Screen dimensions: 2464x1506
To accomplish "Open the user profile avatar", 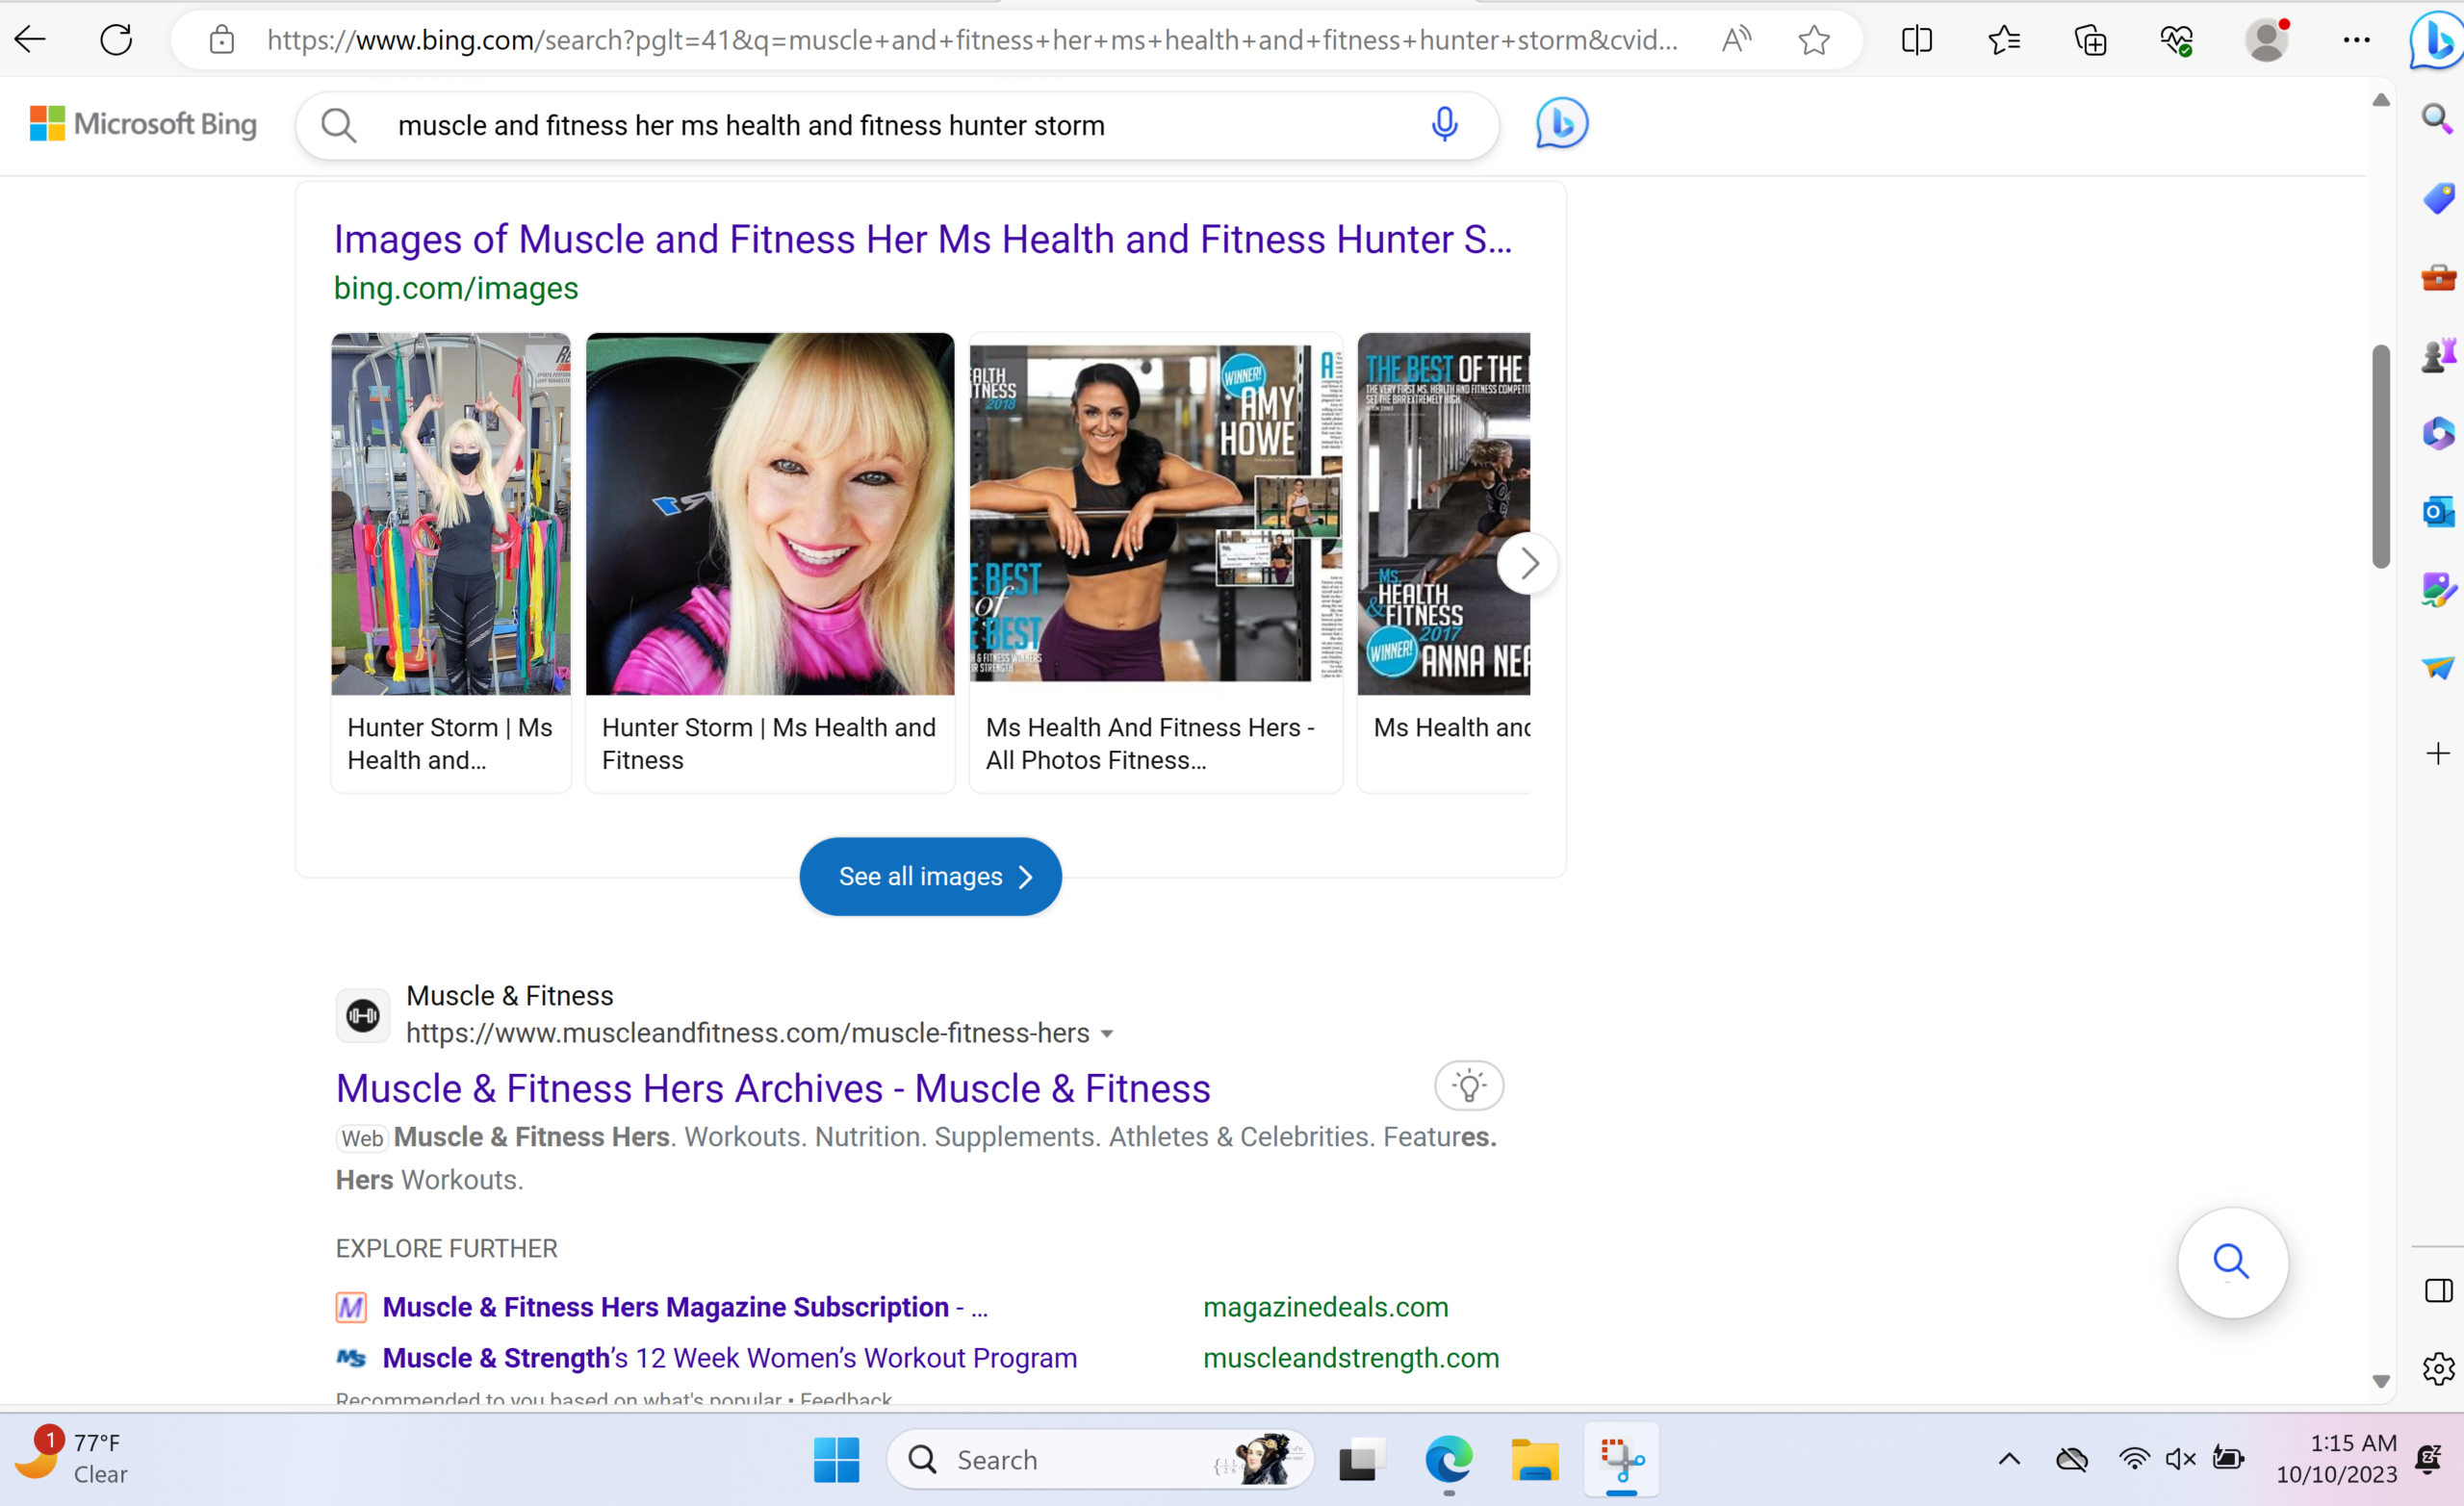I will pyautogui.click(x=2266, y=40).
